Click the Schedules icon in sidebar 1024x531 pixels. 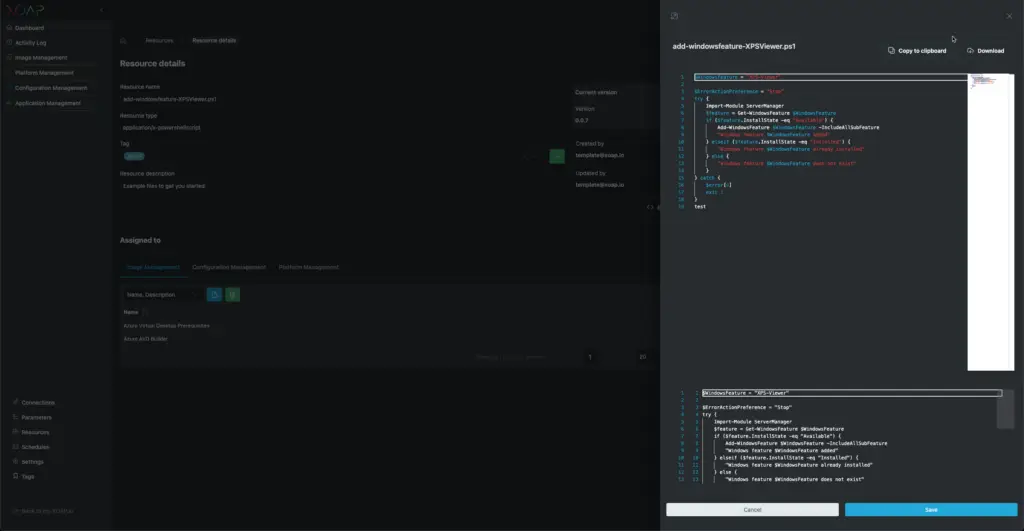tap(16, 447)
